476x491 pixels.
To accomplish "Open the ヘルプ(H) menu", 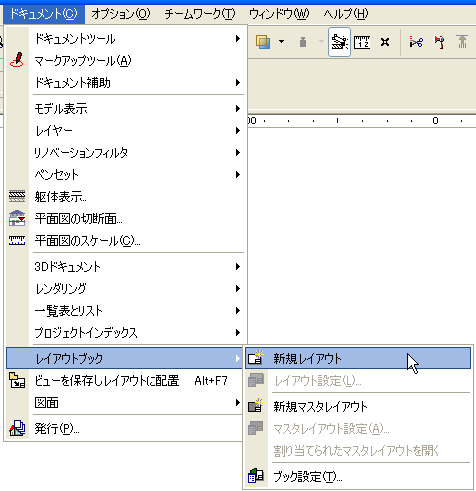I will (346, 14).
